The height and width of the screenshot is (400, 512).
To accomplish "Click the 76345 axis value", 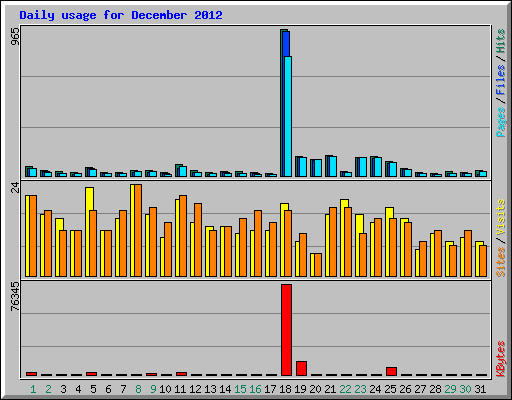I will pyautogui.click(x=15, y=296).
